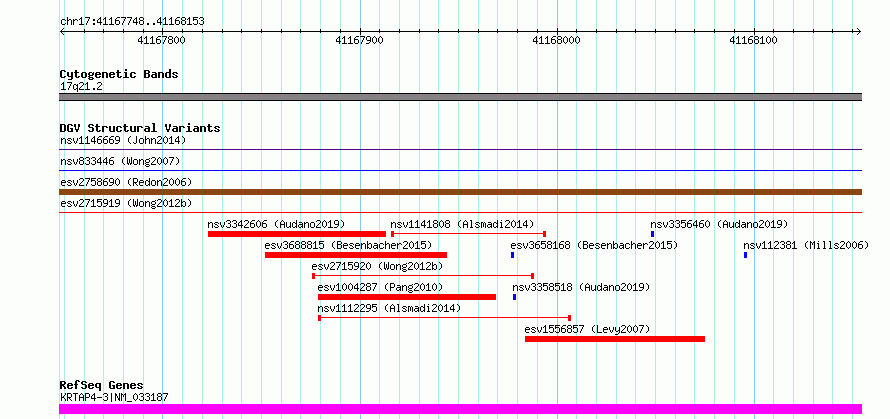Click the nsv833446 (Wong2007) label

(120, 161)
